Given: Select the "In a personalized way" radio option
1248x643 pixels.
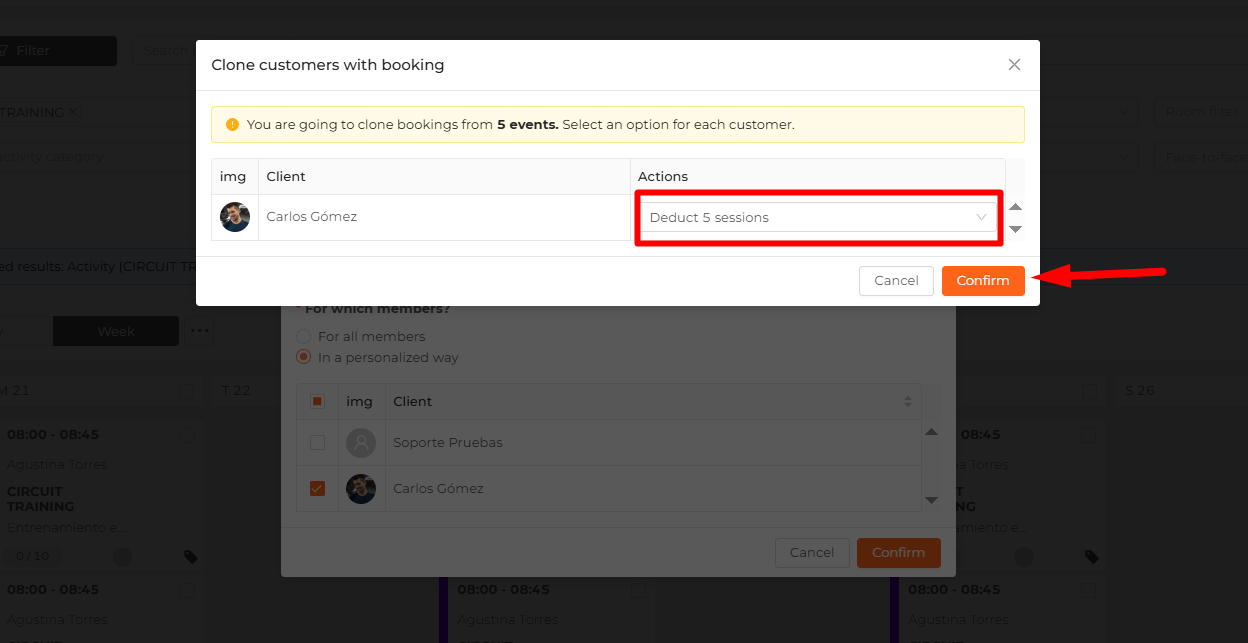Looking at the screenshot, I should point(304,357).
